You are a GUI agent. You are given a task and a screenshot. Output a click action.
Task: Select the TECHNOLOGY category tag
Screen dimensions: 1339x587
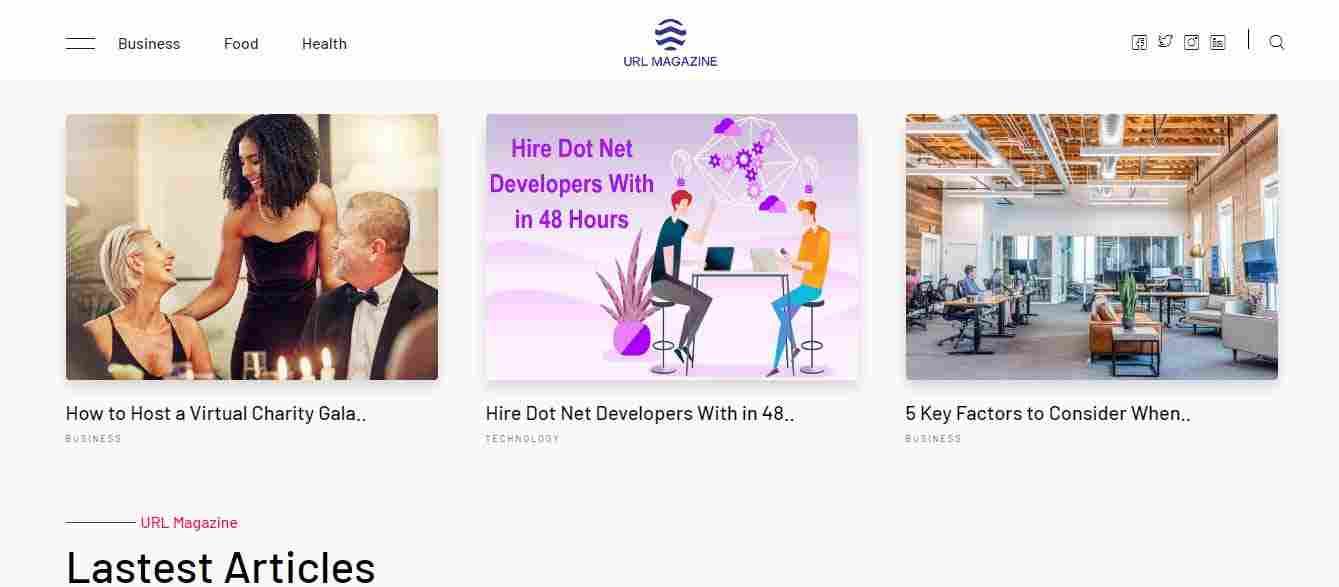click(x=523, y=439)
